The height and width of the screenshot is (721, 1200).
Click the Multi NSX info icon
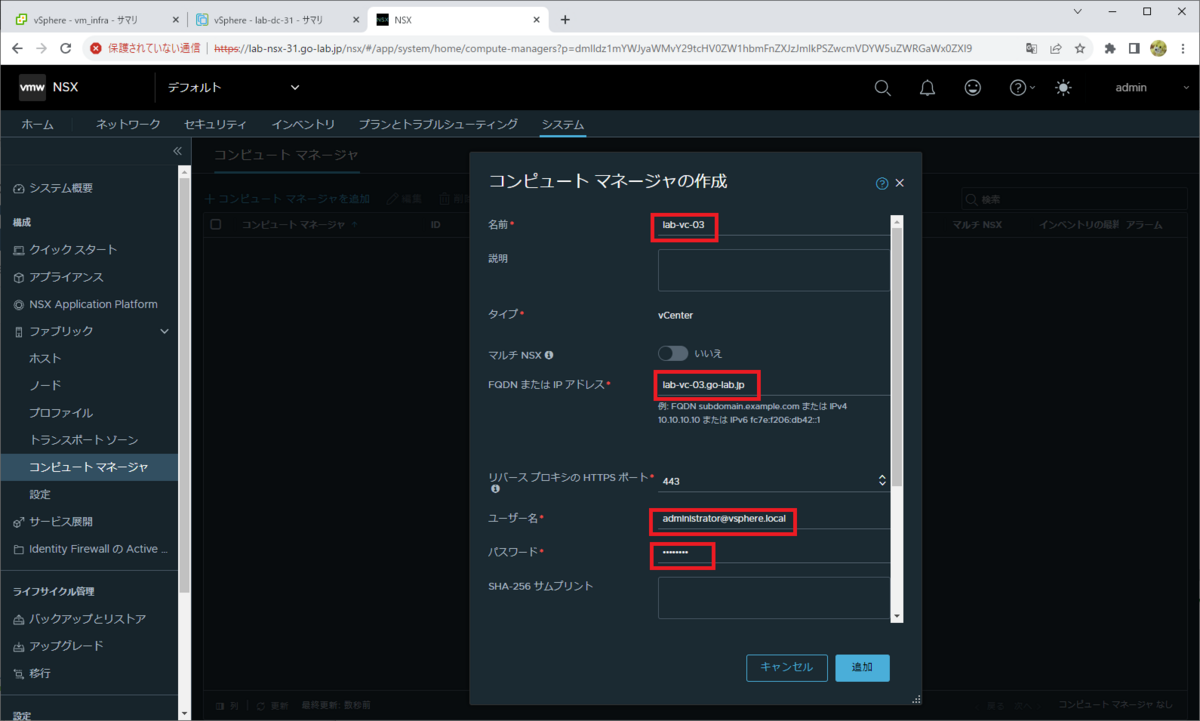coord(549,354)
